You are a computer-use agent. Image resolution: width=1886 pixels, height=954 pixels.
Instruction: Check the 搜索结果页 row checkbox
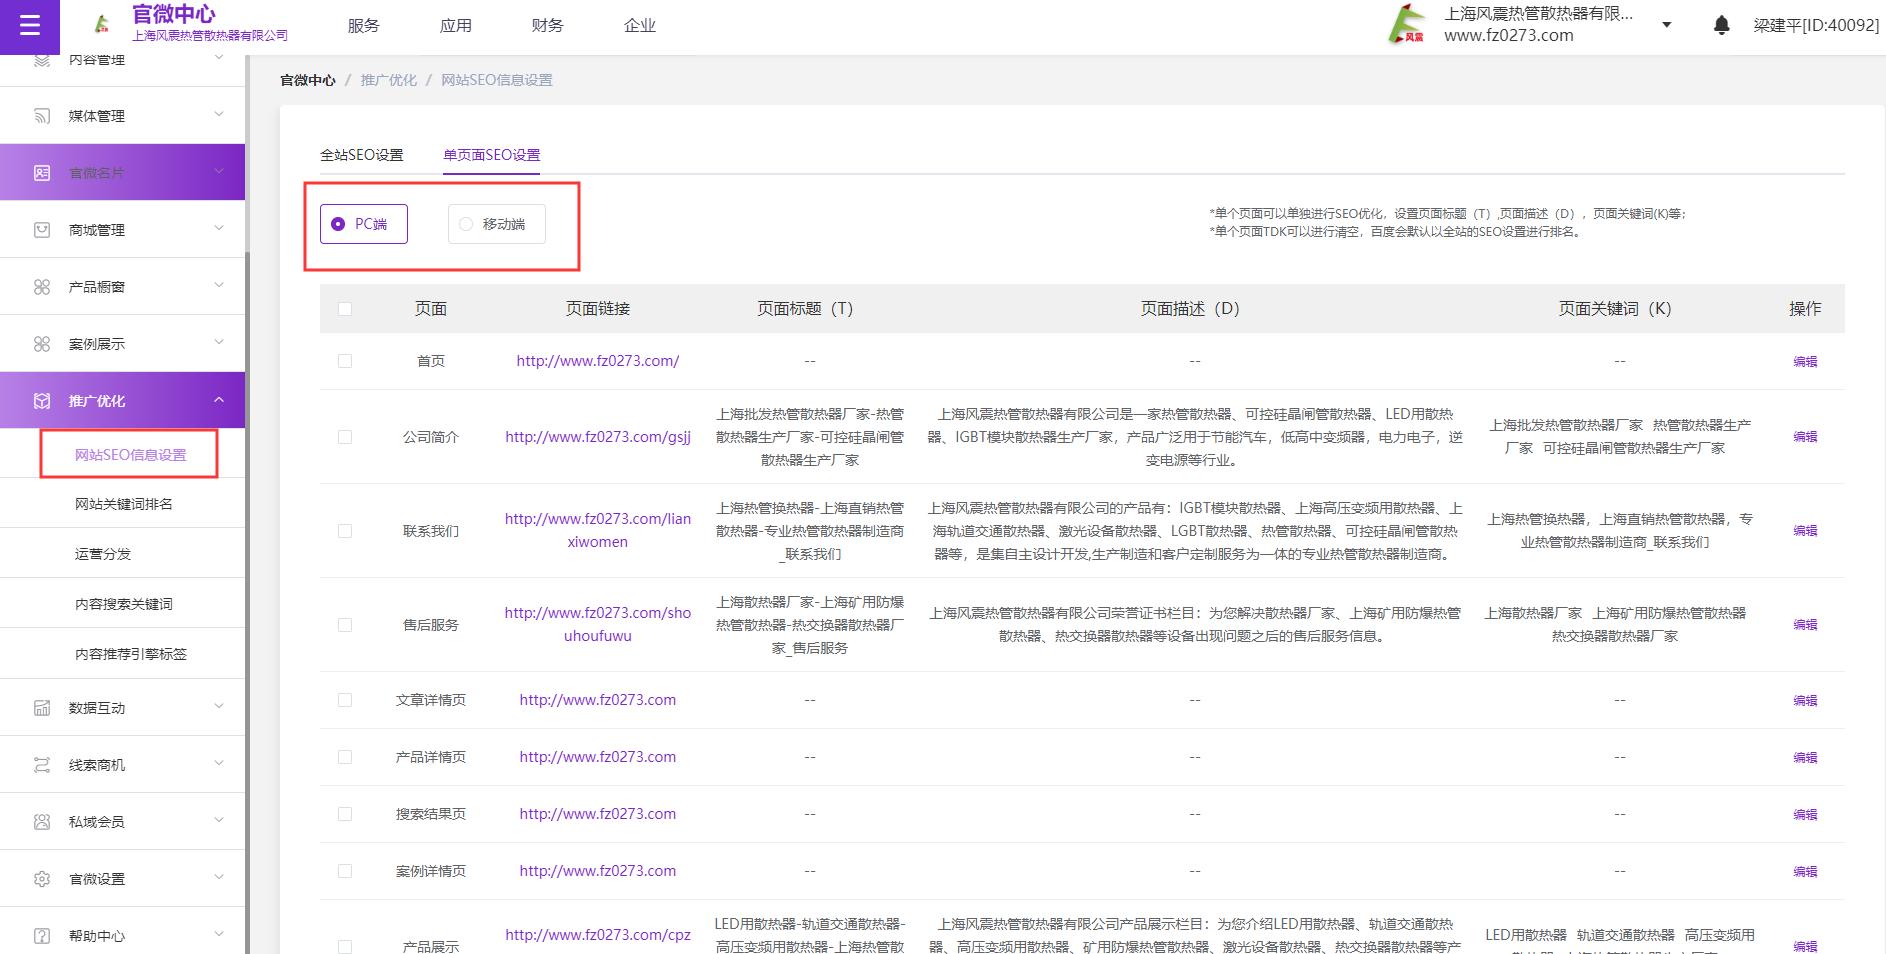click(x=345, y=814)
